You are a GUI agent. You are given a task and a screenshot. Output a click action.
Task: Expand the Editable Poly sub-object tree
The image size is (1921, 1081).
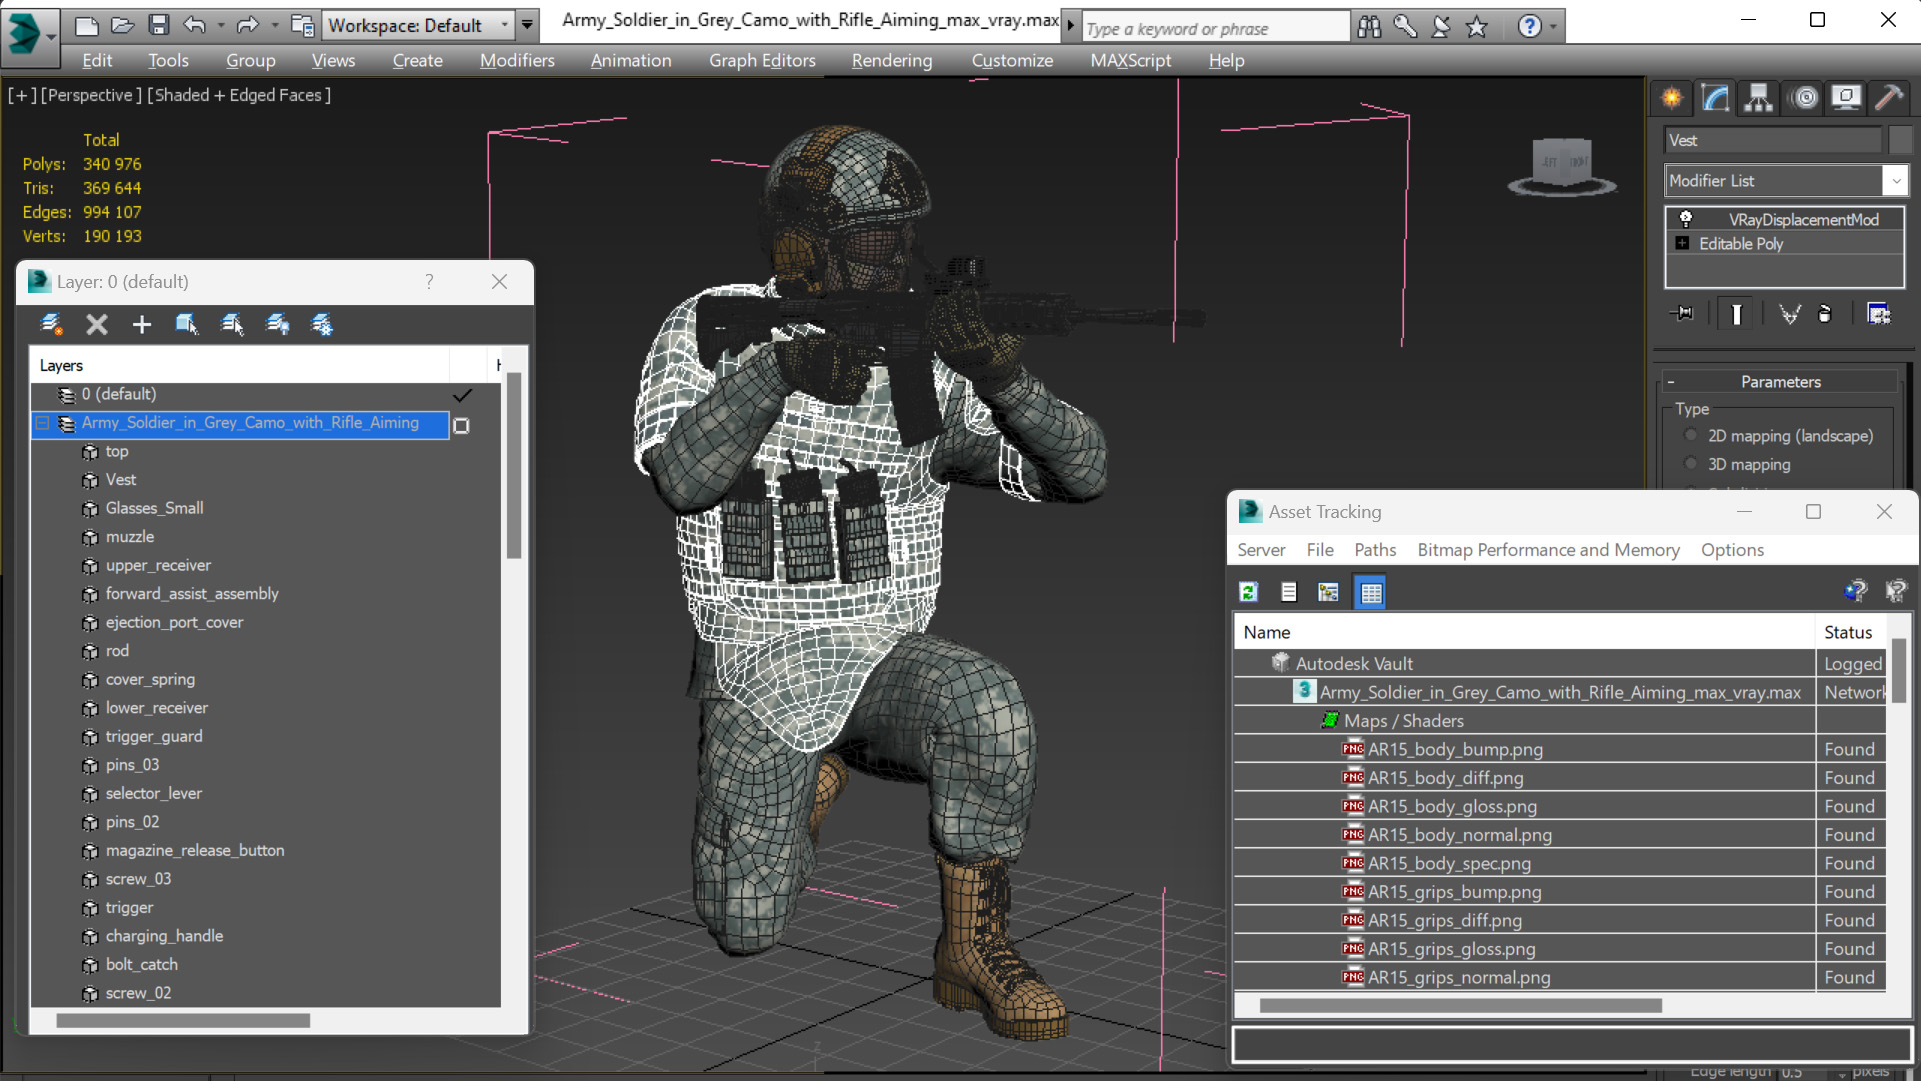click(1682, 243)
